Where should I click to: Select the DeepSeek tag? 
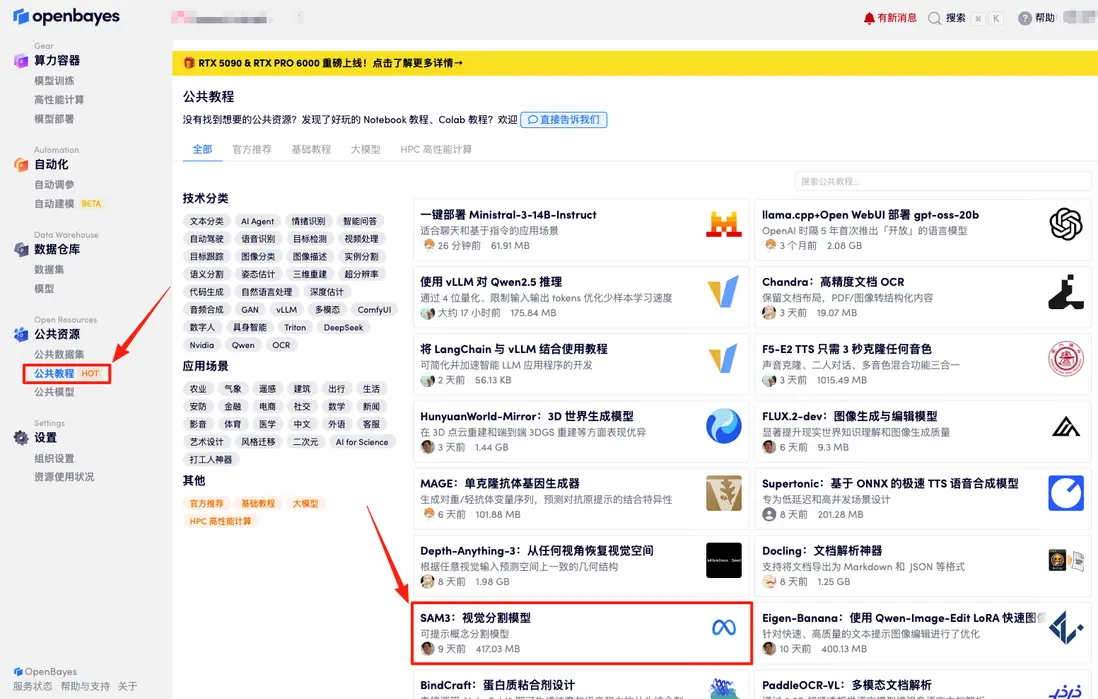tap(343, 327)
